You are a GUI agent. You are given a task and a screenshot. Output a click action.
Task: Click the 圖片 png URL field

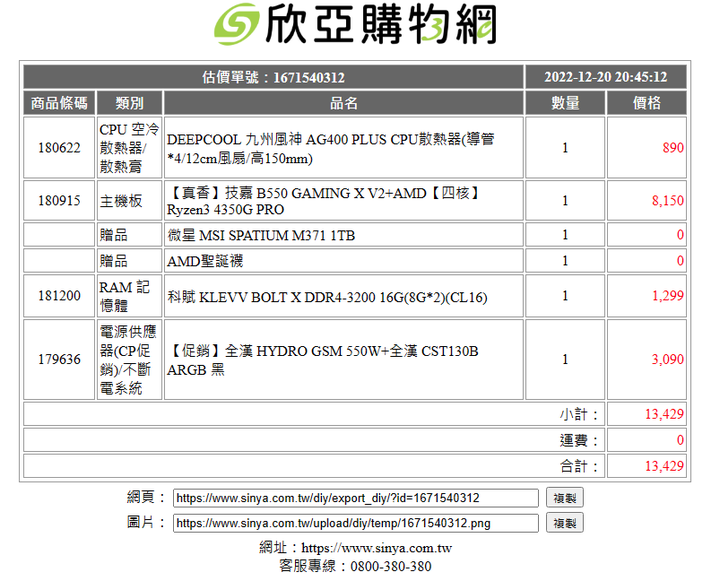pos(355,523)
